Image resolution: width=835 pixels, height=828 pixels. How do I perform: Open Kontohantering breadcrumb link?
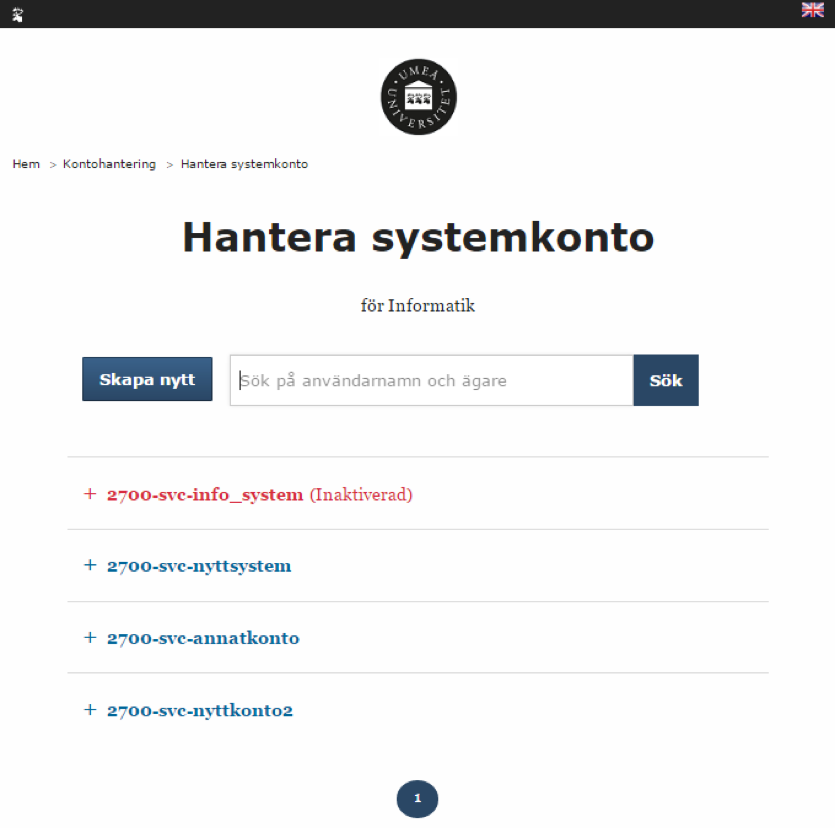[x=109, y=164]
